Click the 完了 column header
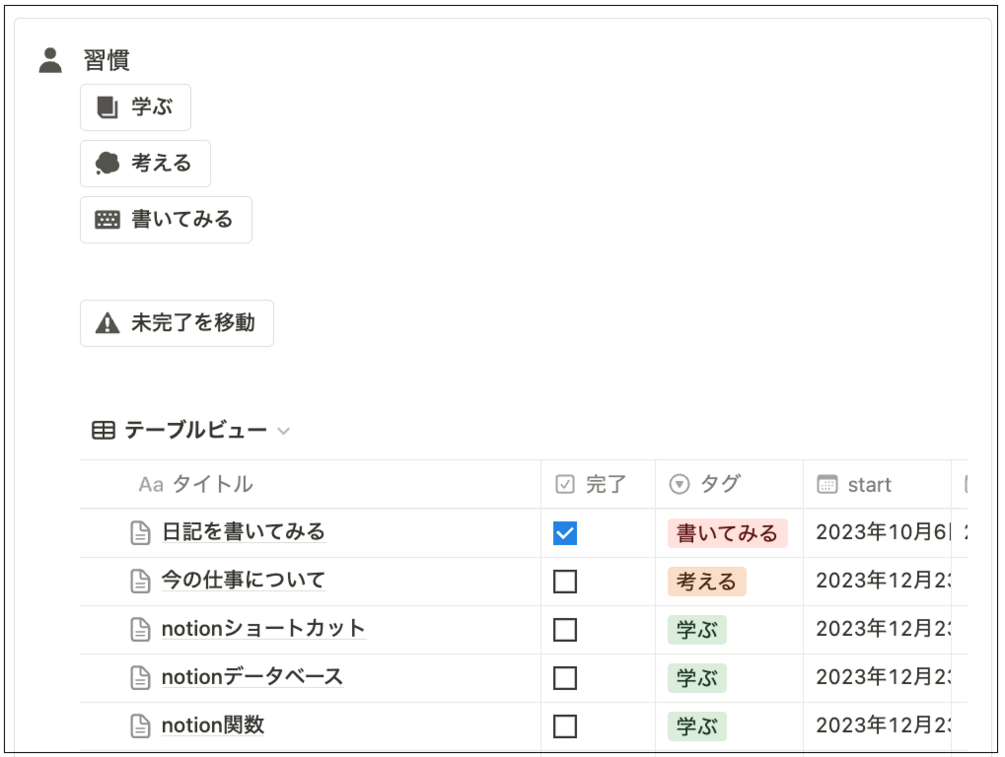The width and height of the screenshot is (1005, 757). point(597,485)
